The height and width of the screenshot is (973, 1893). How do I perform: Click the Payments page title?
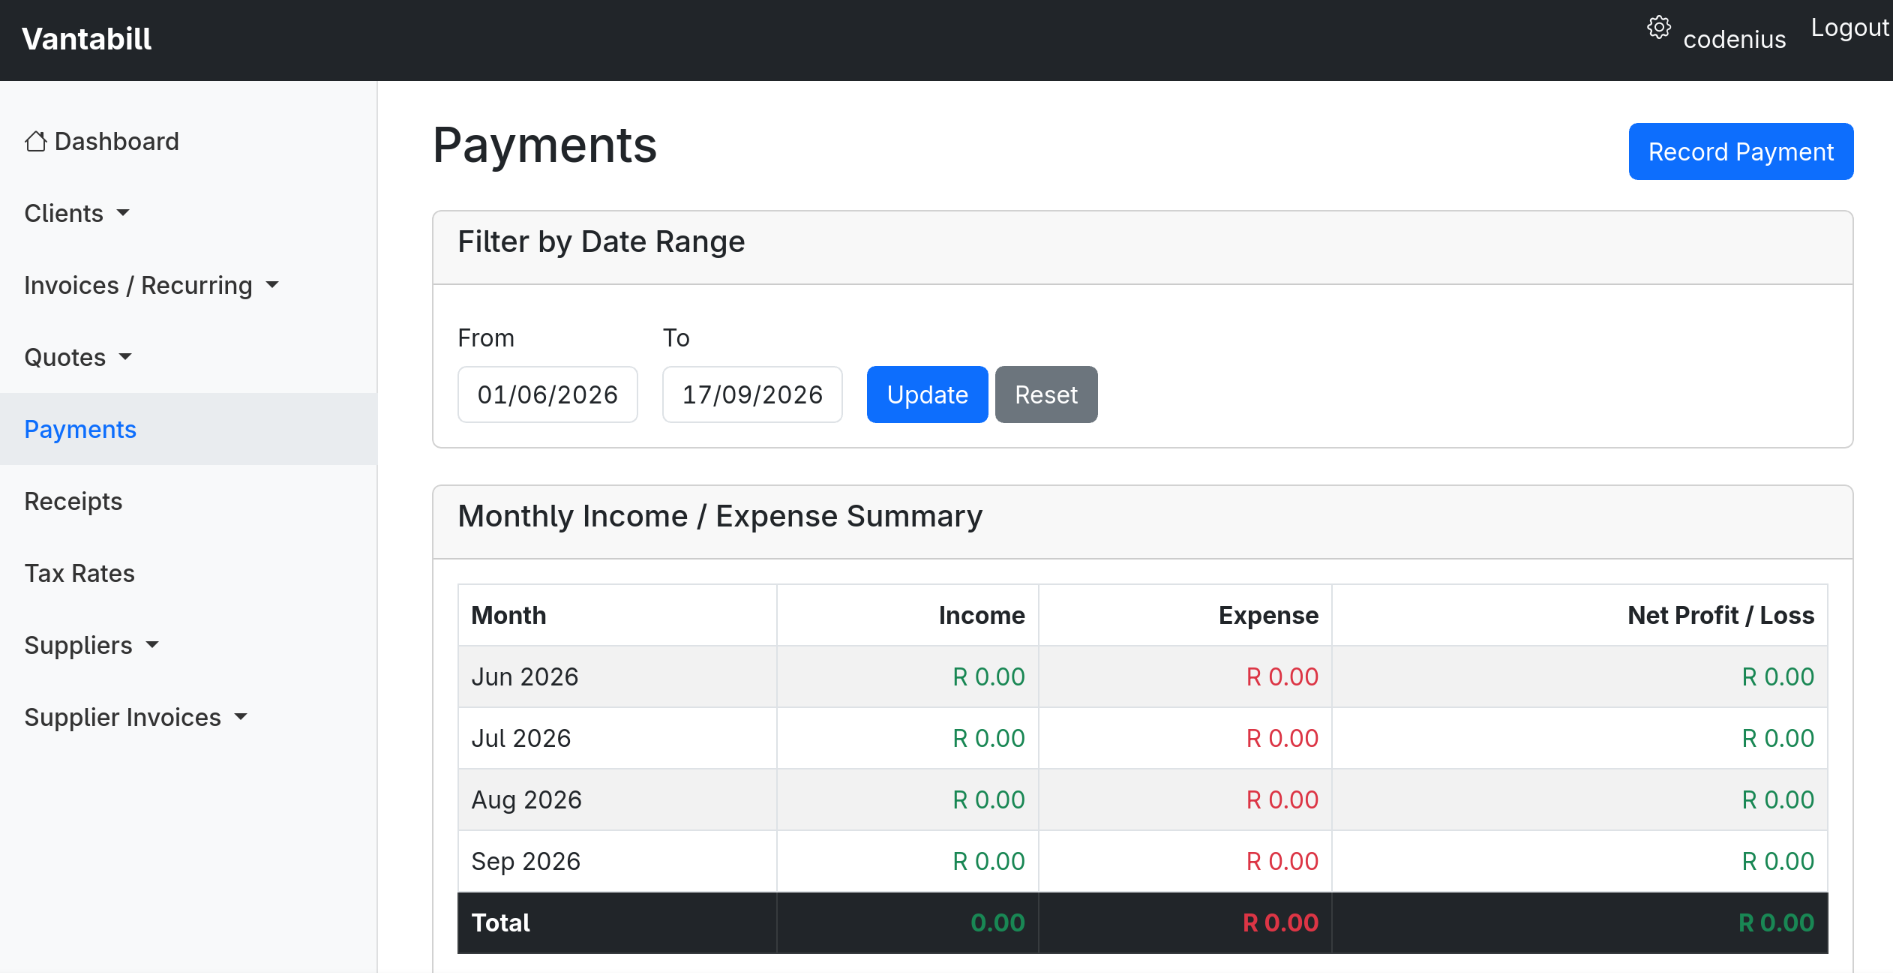tap(545, 145)
